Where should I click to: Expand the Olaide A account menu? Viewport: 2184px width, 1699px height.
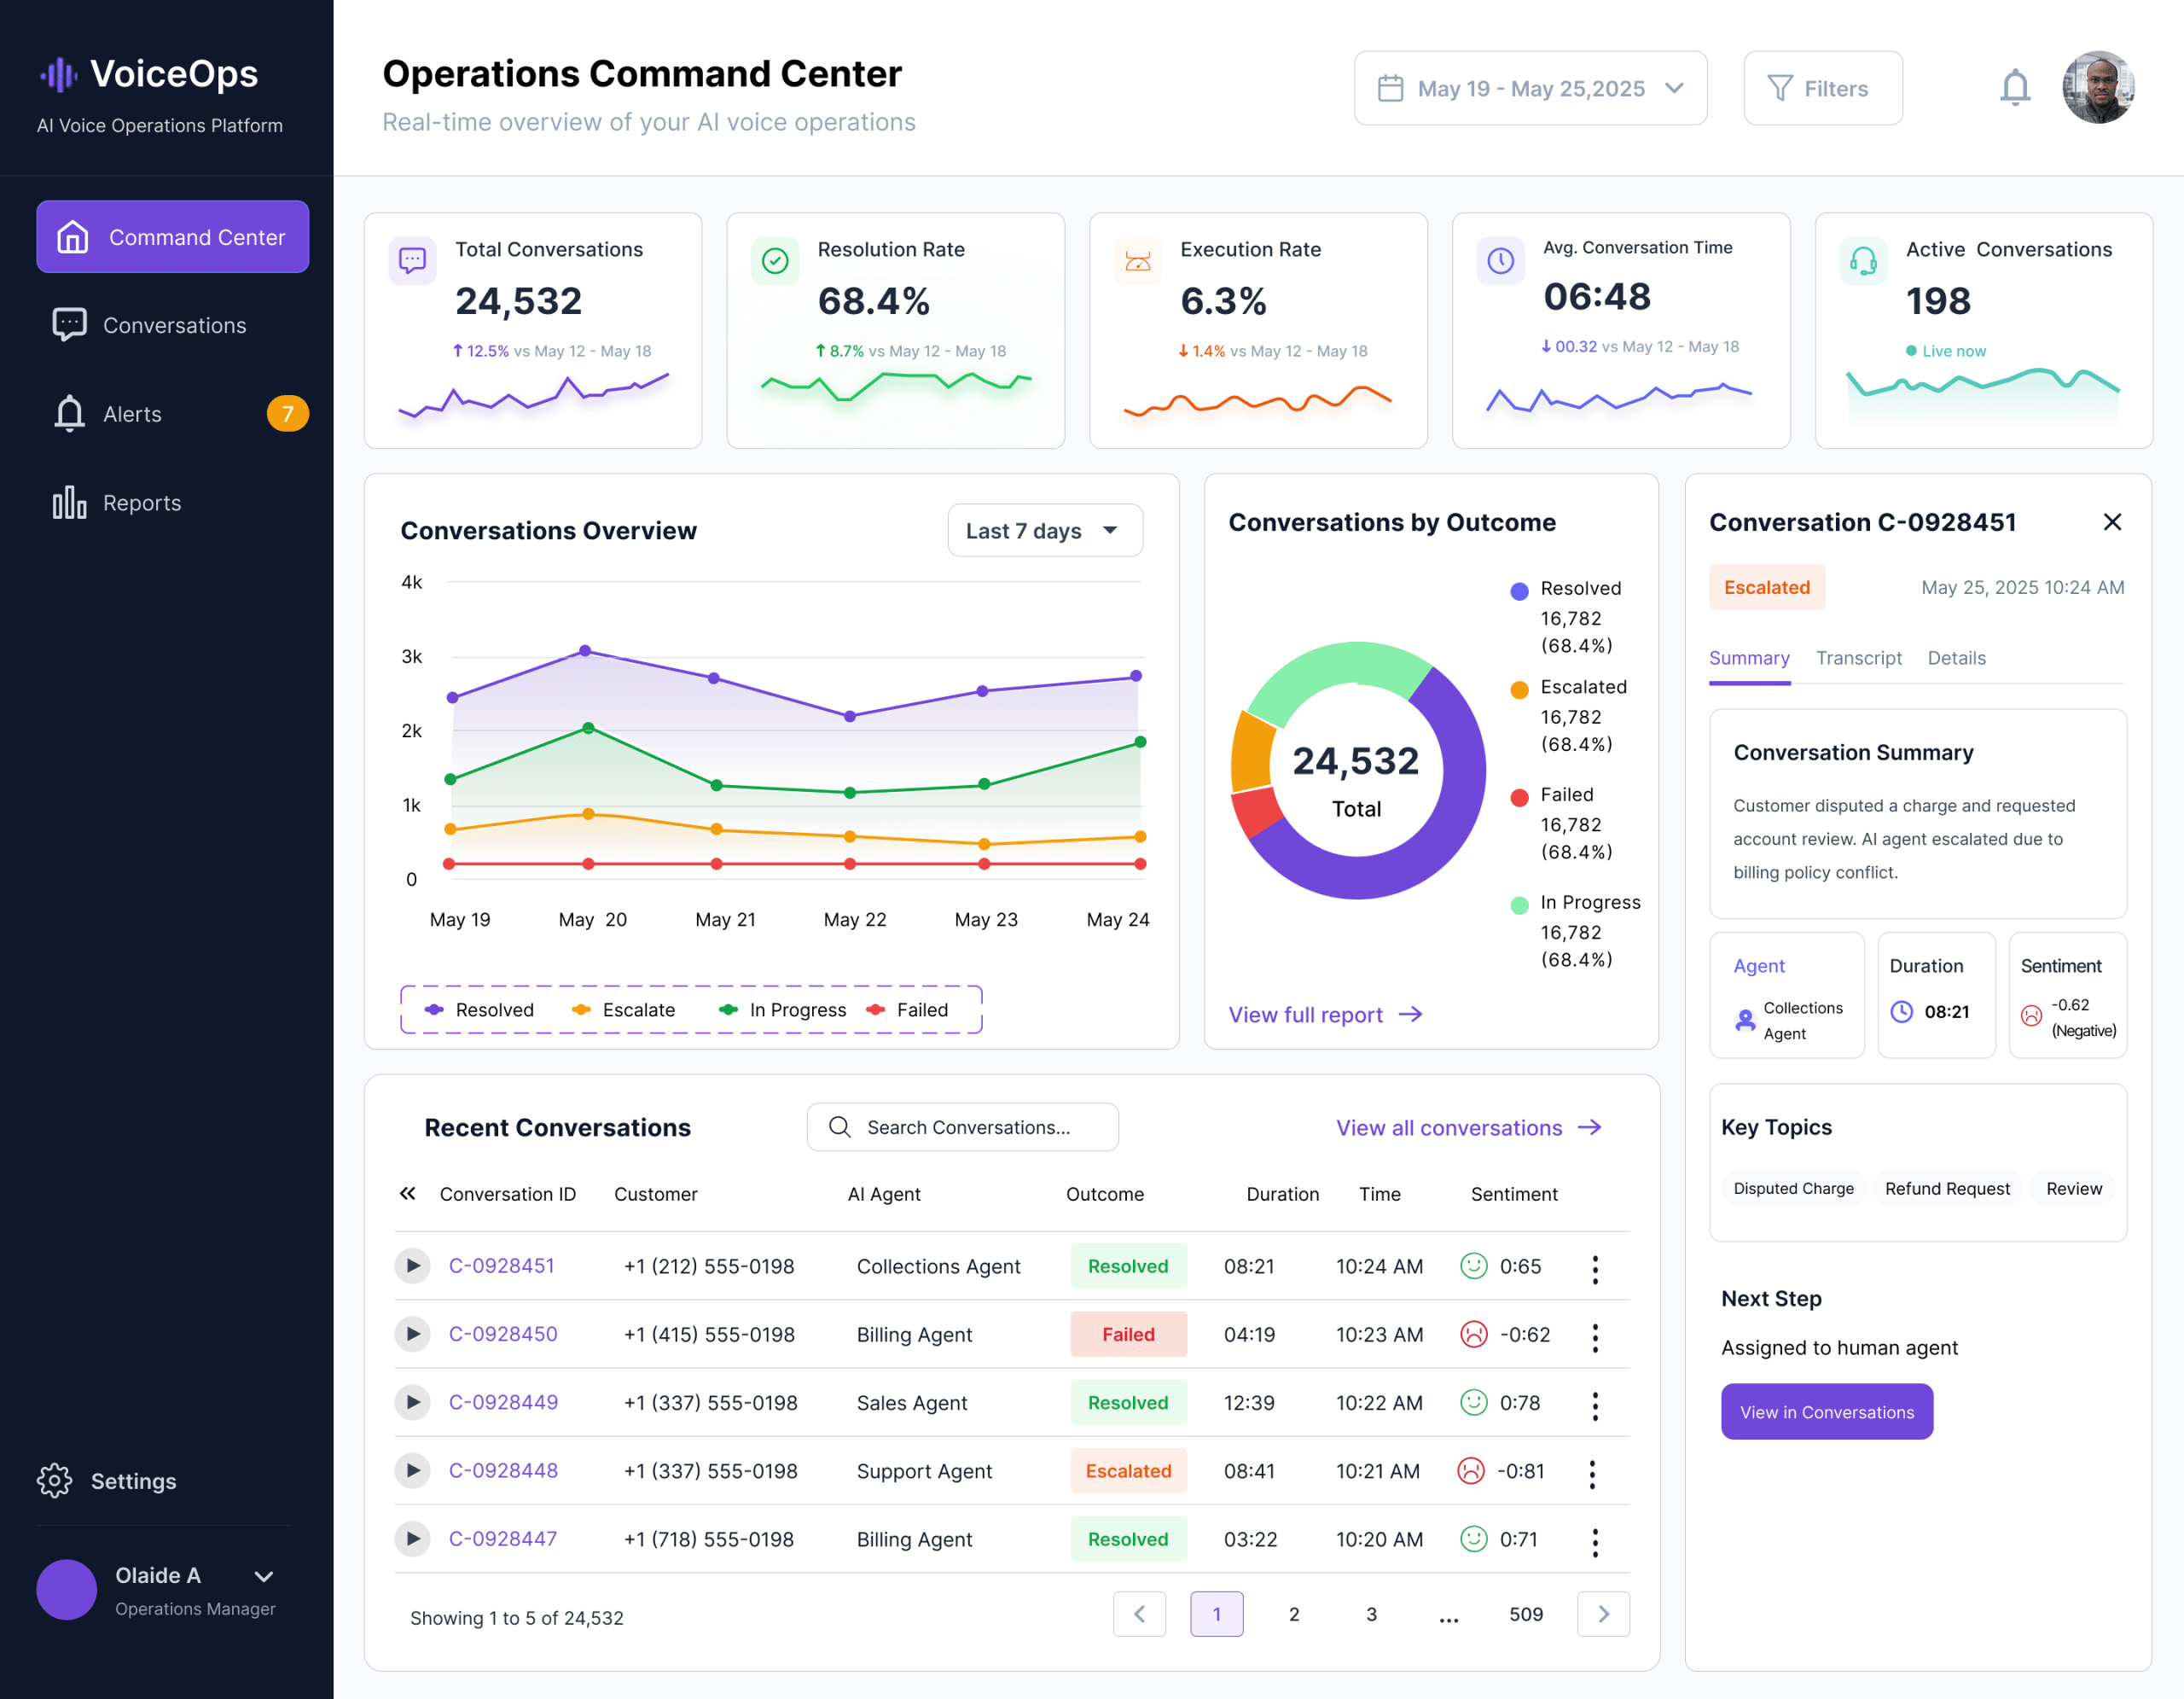pyautogui.click(x=264, y=1576)
